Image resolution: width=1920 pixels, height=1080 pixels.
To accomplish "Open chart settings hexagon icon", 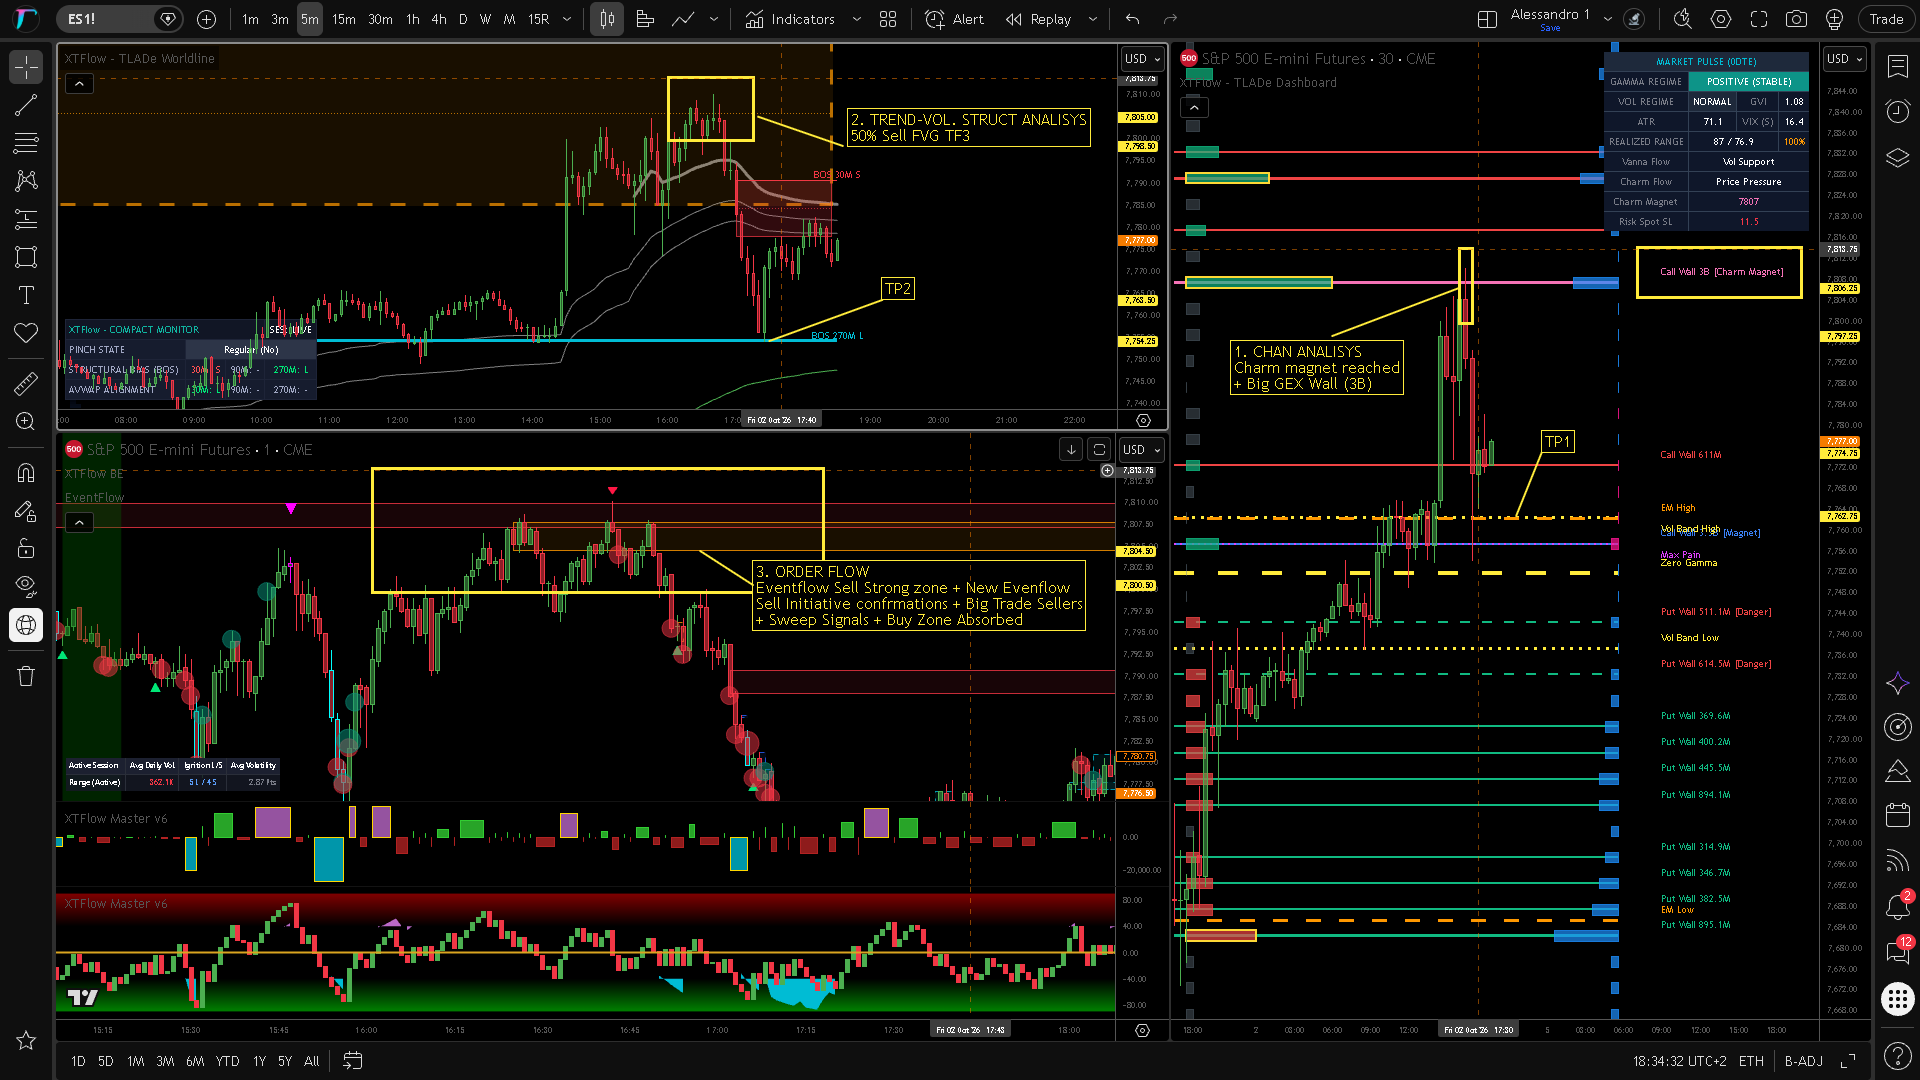I will (x=1720, y=19).
